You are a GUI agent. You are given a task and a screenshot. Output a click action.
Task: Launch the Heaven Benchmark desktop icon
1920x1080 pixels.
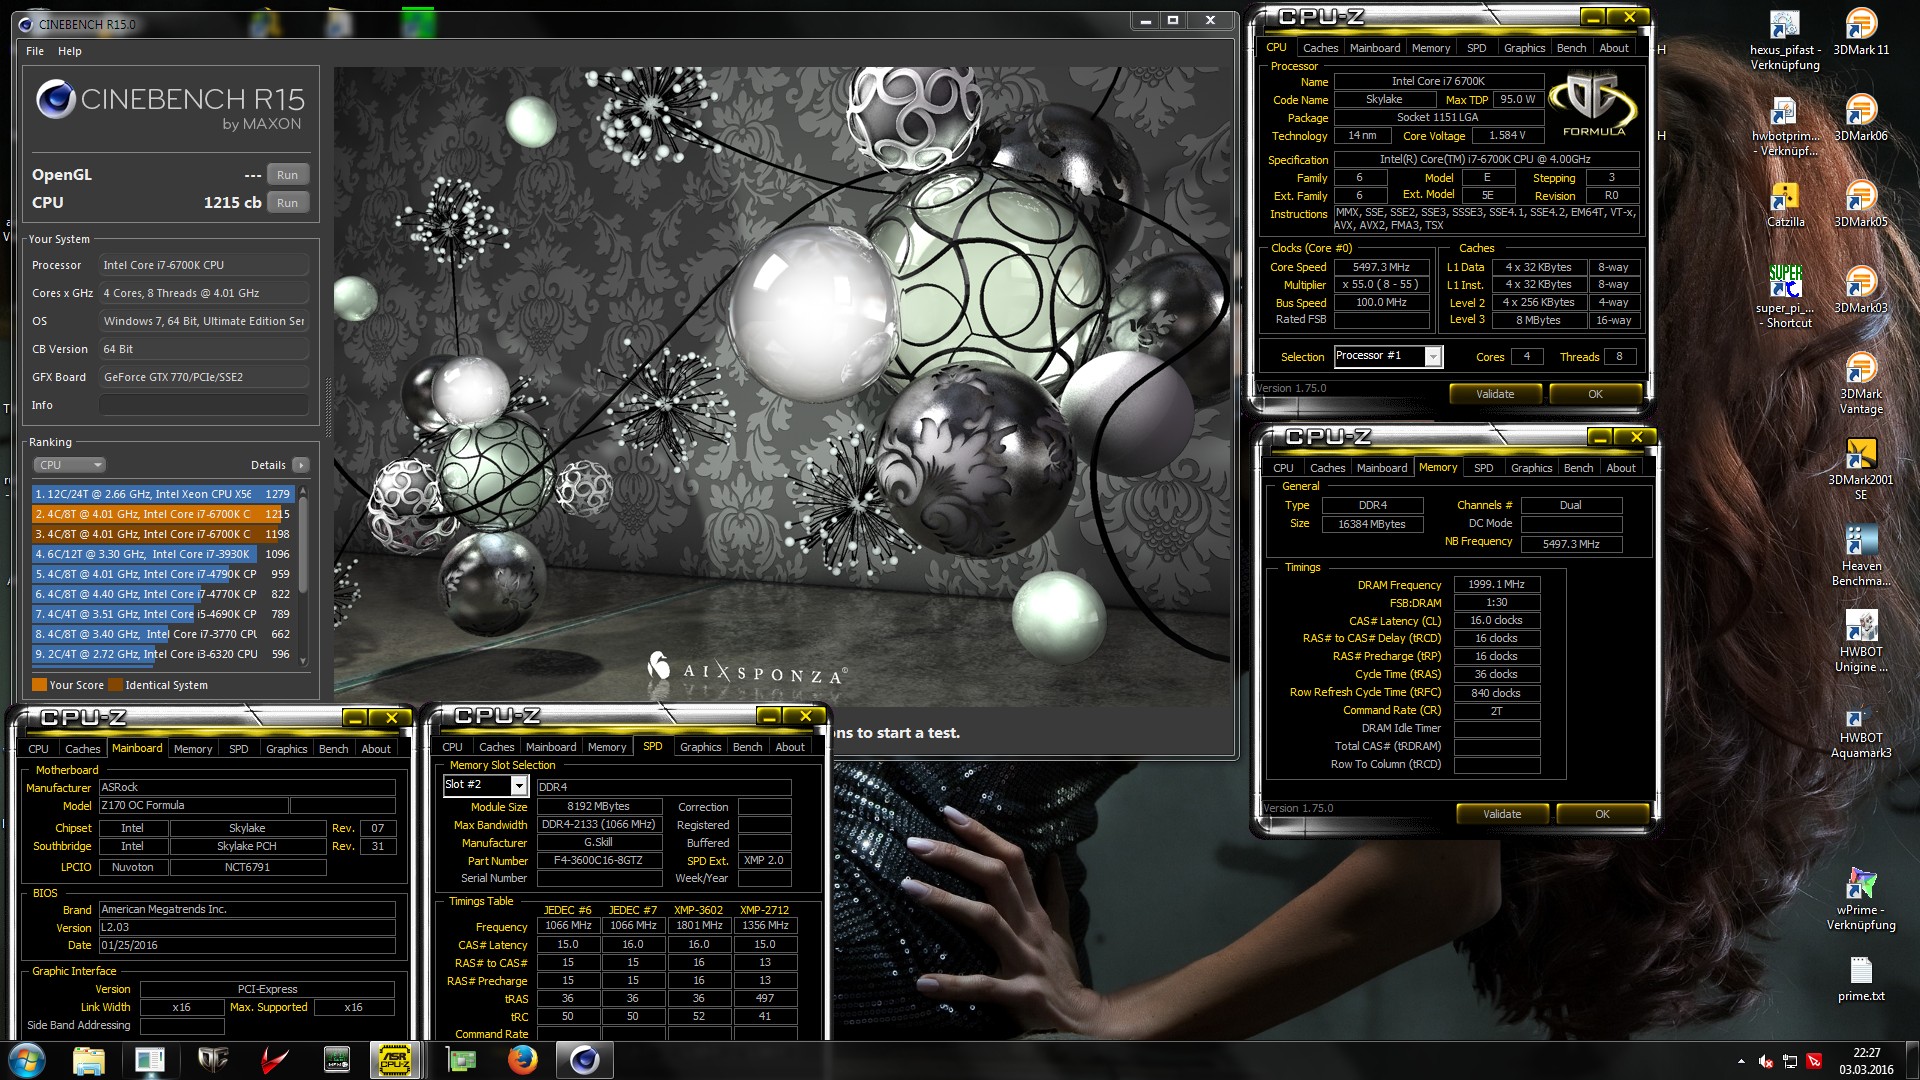pos(1861,555)
